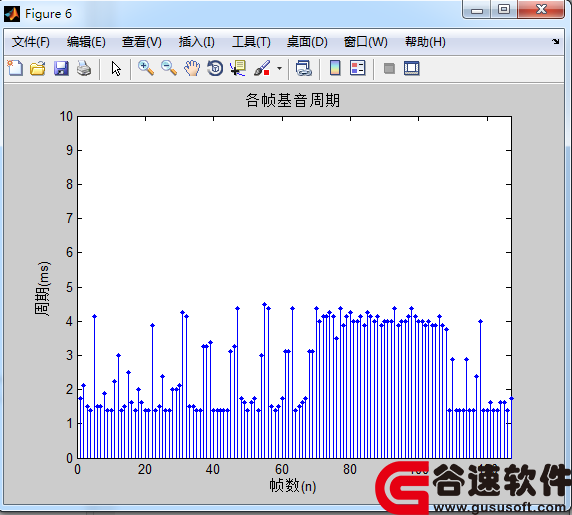Enable the Data Cursor tool
The width and height of the screenshot is (572, 515).
click(238, 68)
